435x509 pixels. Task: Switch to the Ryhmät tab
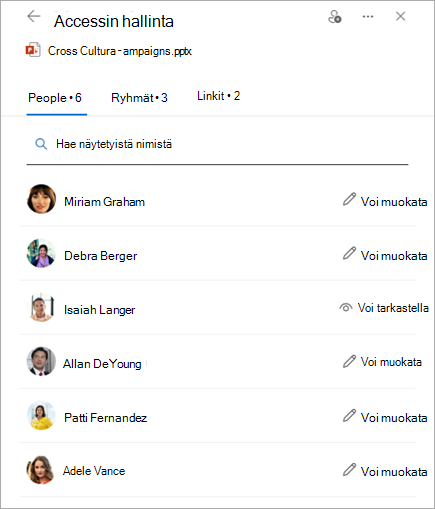pos(139,98)
